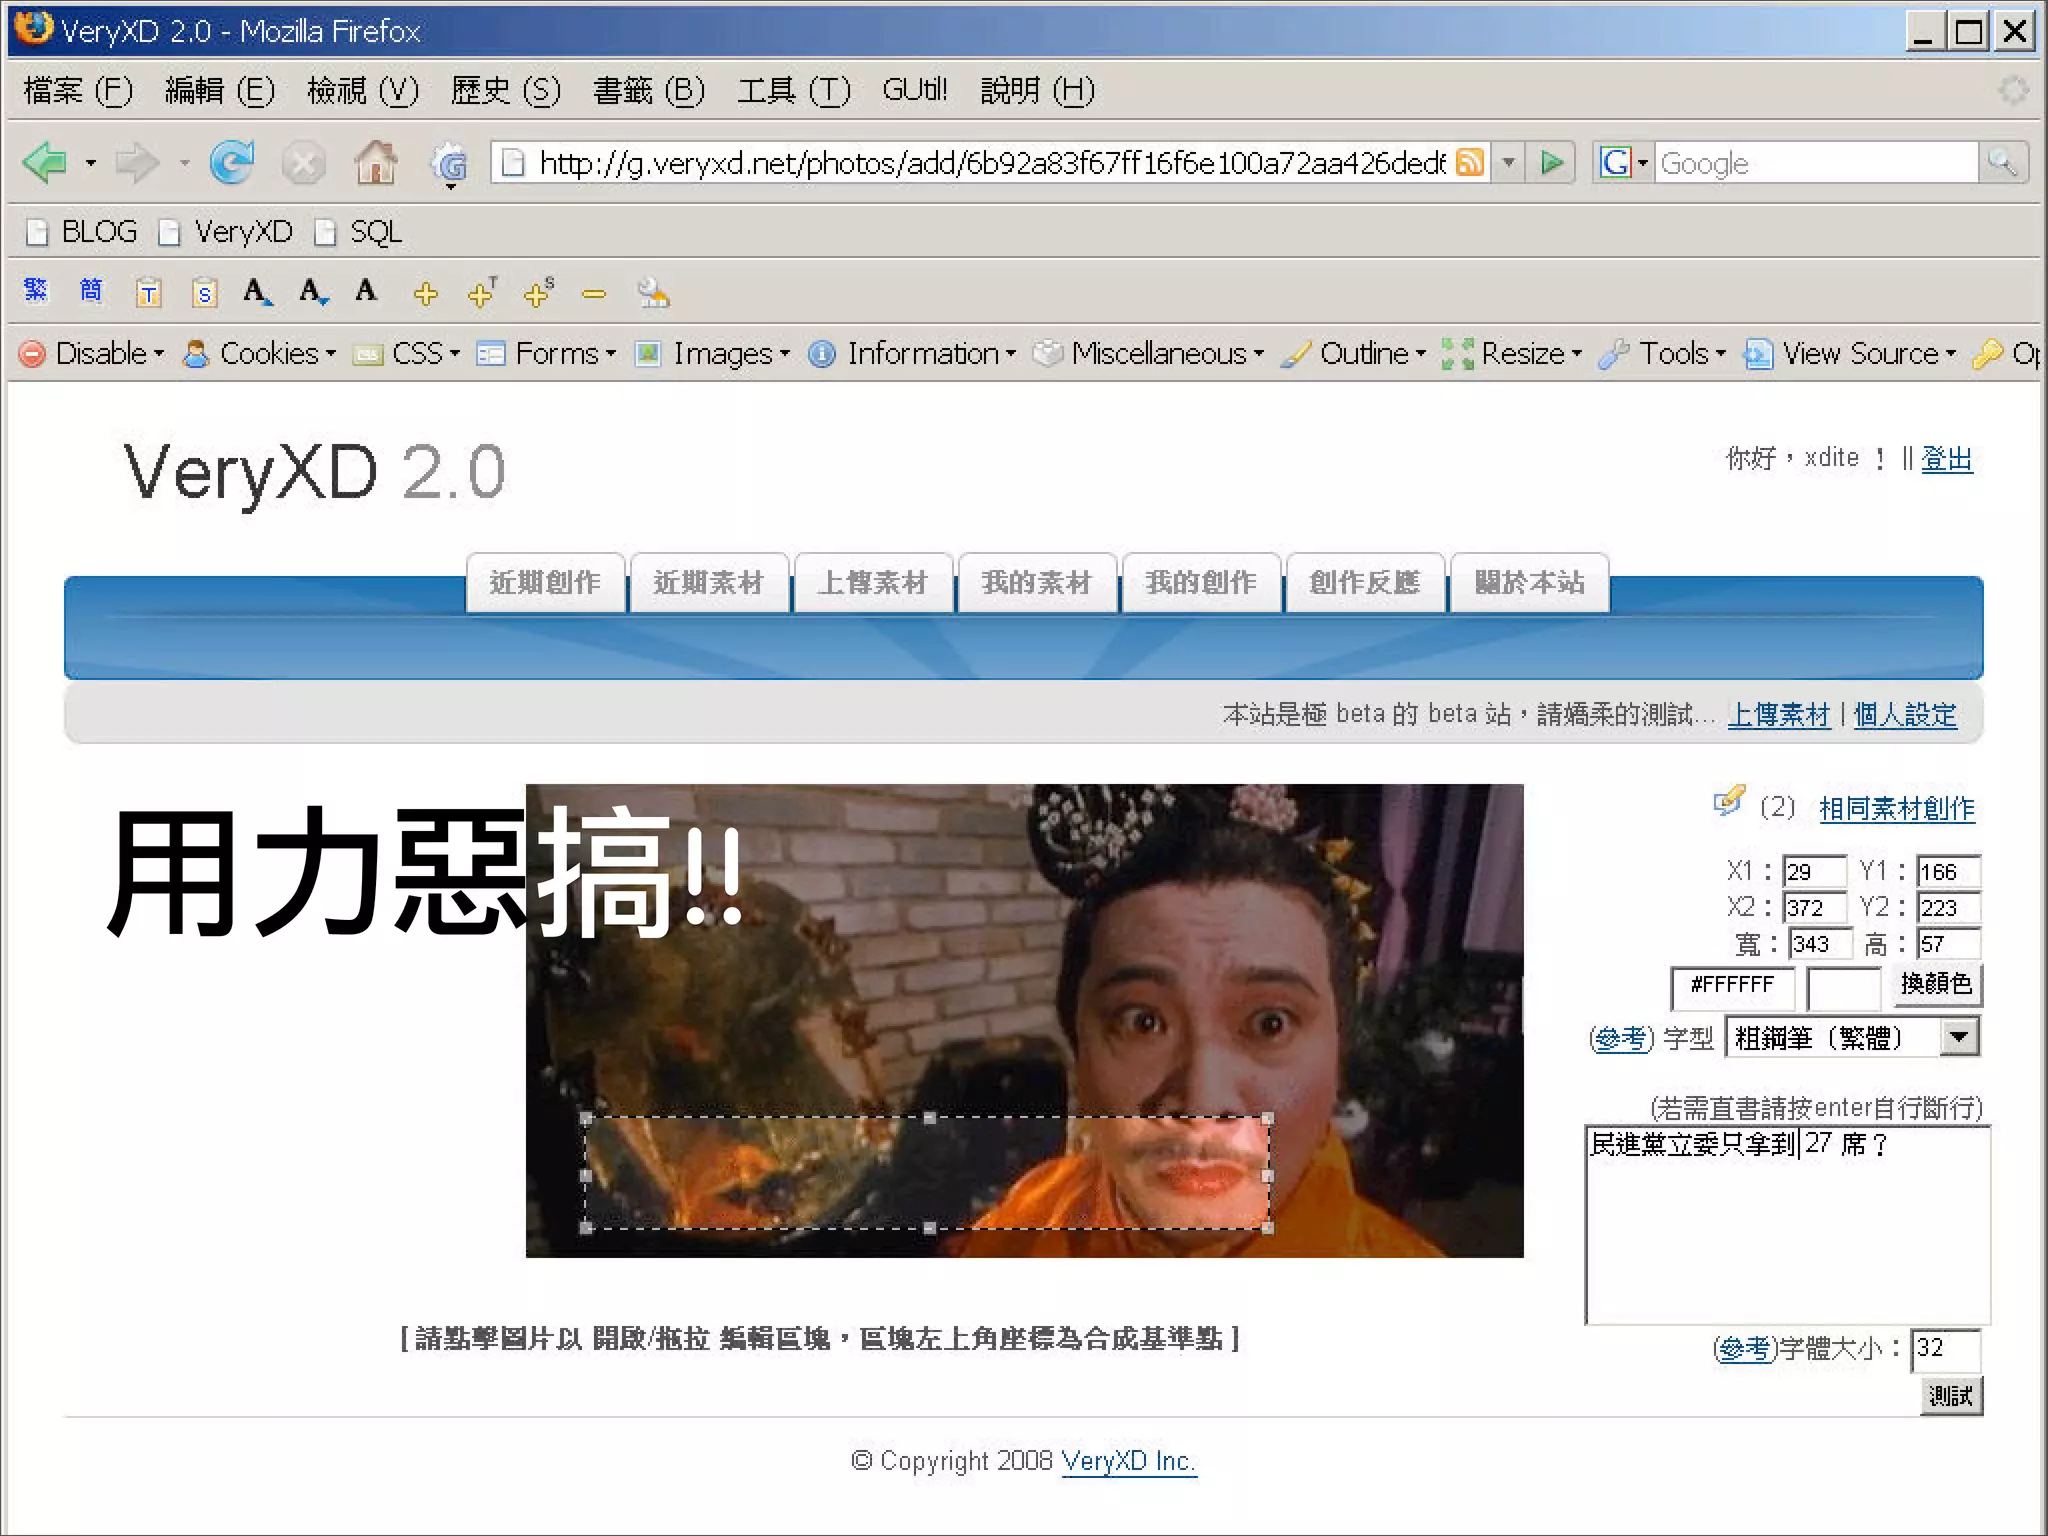Click the Google search input box
This screenshot has height=1536, width=2048.
[1816, 162]
